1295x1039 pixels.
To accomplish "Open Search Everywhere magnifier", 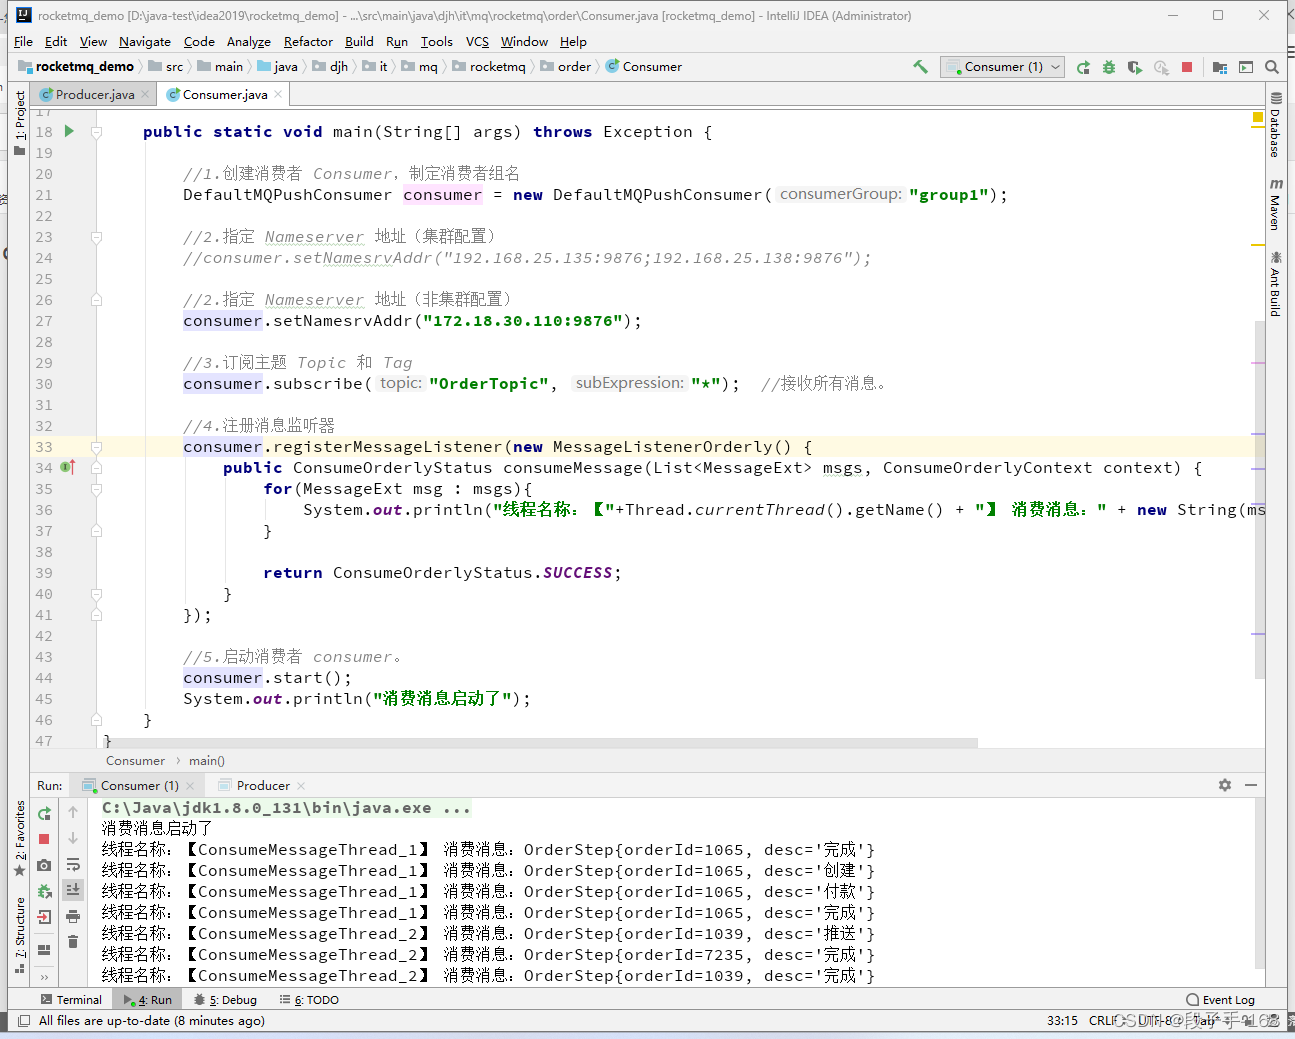I will coord(1272,67).
